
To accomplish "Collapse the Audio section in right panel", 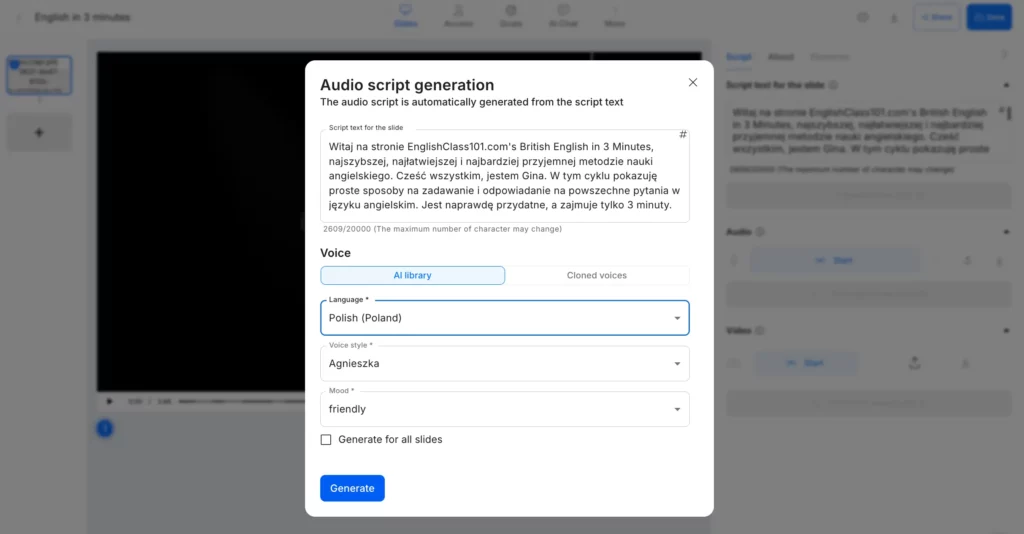I will pos(1005,232).
